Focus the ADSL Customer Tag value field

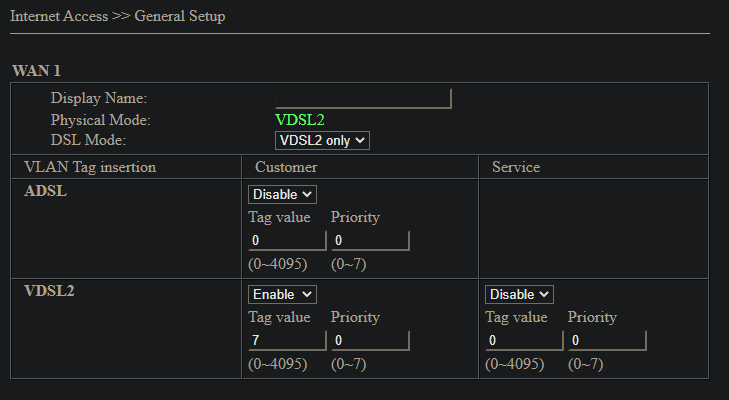(287, 241)
